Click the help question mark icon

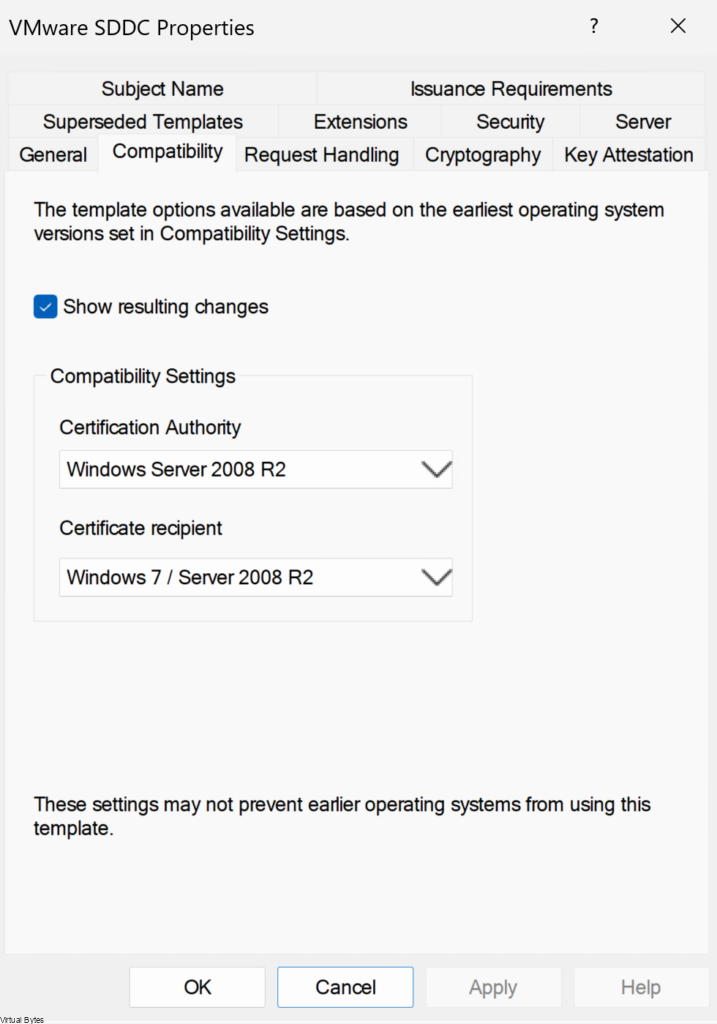pyautogui.click(x=593, y=27)
